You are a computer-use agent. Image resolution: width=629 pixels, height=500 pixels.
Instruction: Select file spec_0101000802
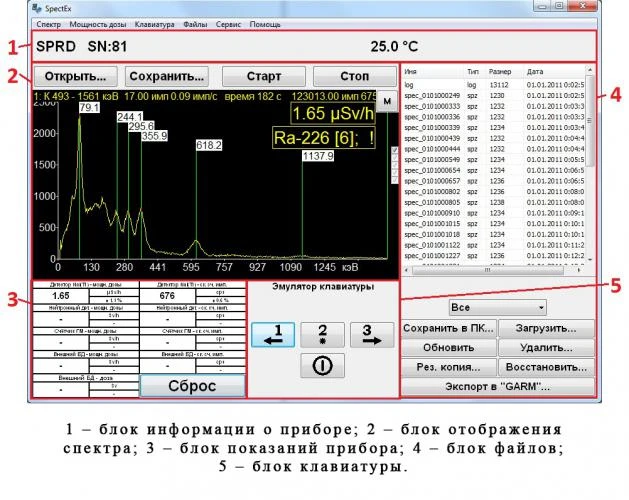click(494, 192)
